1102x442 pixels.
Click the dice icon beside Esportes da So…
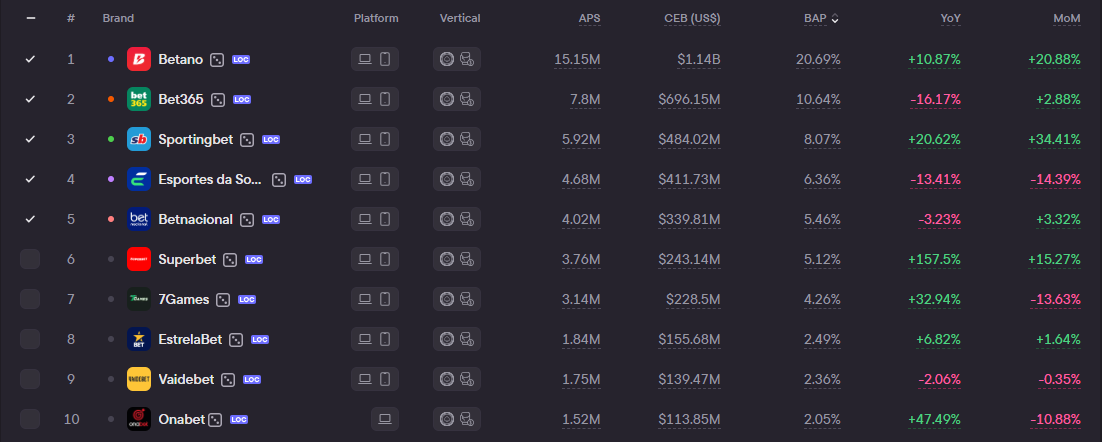(x=280, y=179)
